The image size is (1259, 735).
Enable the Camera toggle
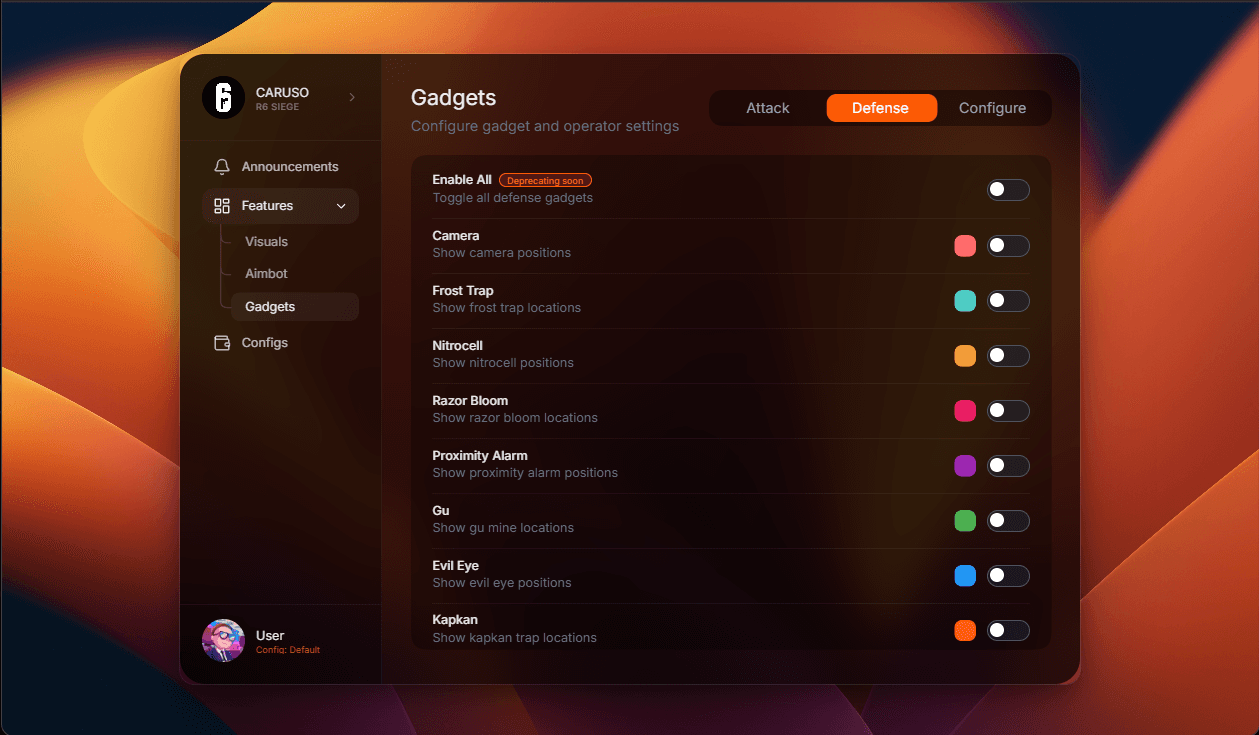tap(1008, 246)
